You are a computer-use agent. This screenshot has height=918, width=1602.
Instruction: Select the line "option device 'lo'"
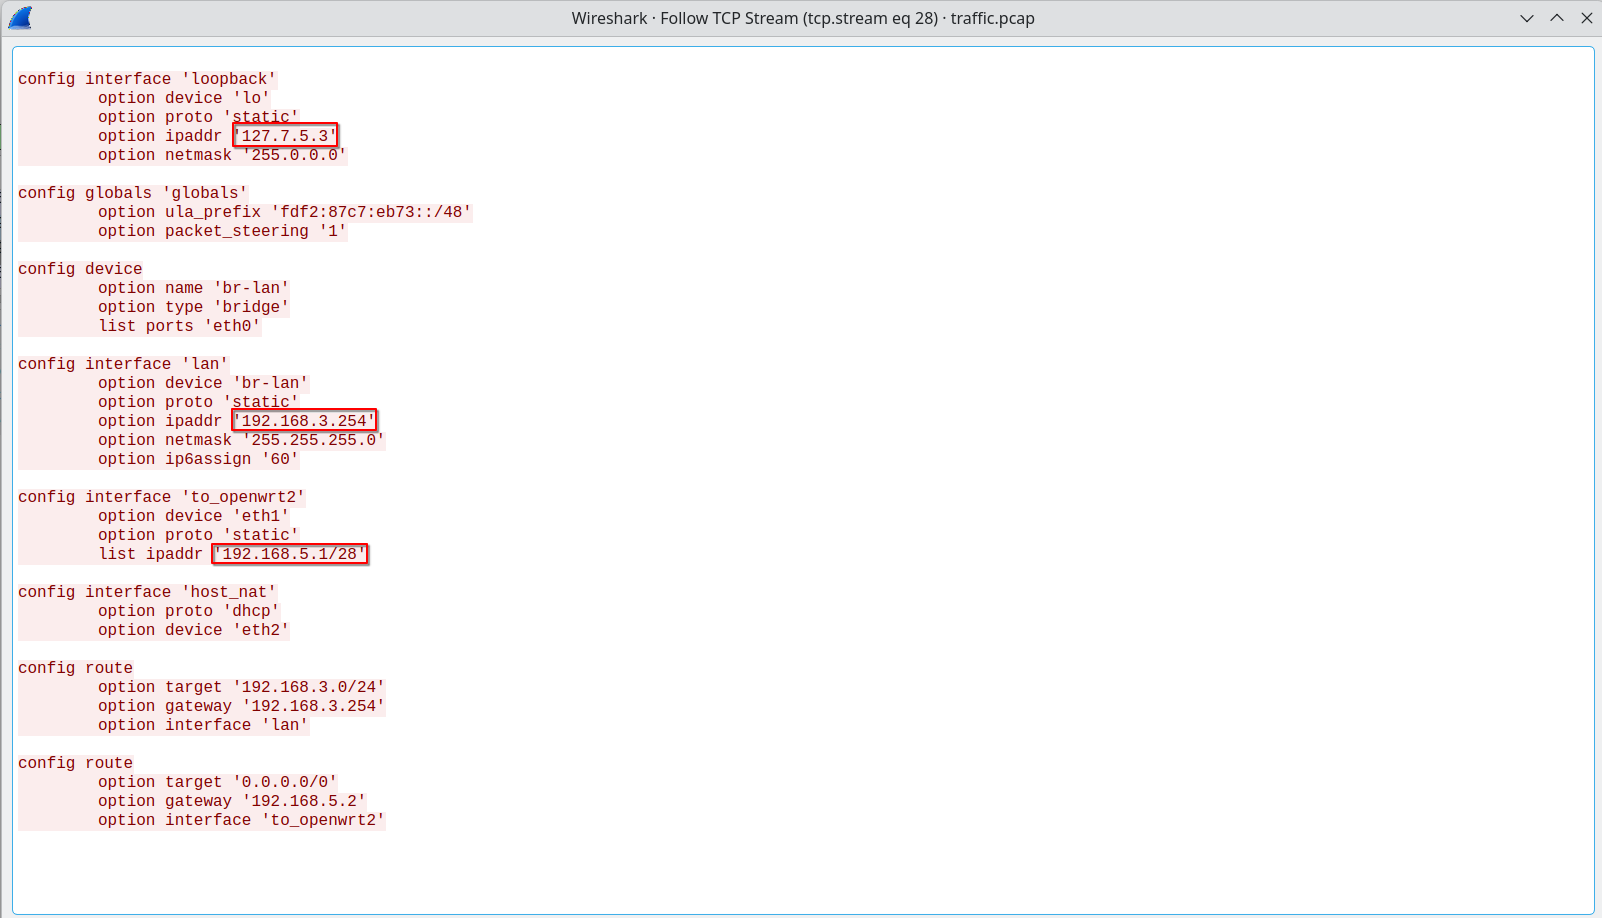click(184, 98)
